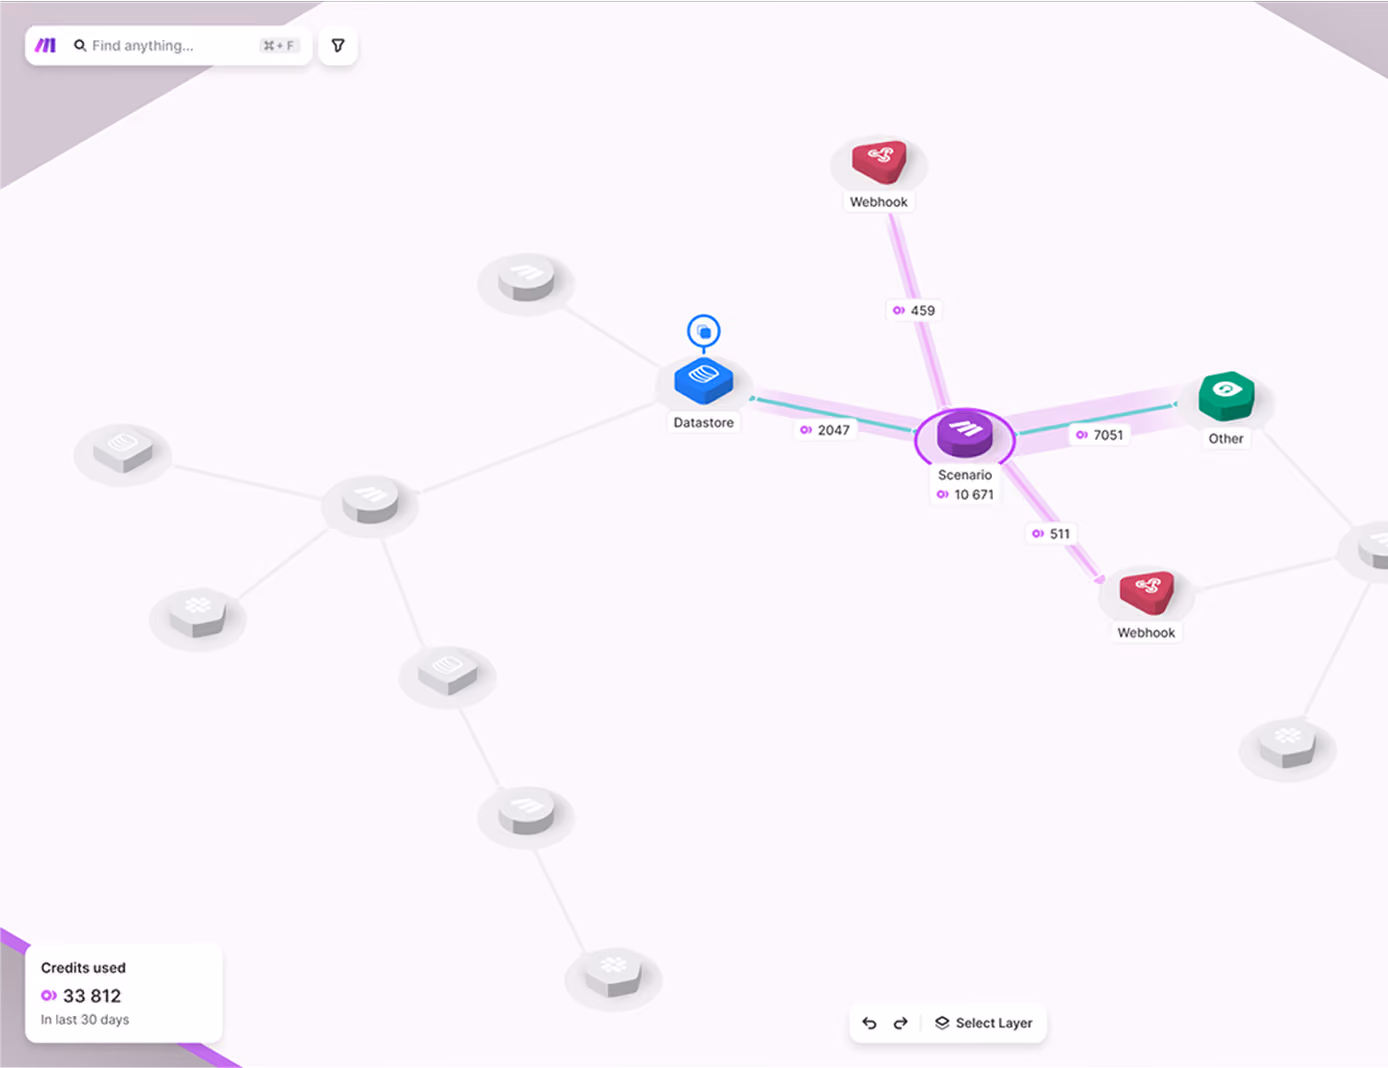Click the 7051 credits label near Other
The image size is (1388, 1068).
(x=1100, y=435)
